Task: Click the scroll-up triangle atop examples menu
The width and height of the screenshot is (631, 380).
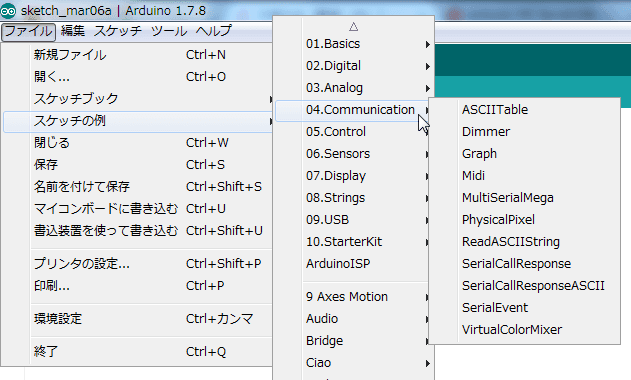Action: point(353,27)
